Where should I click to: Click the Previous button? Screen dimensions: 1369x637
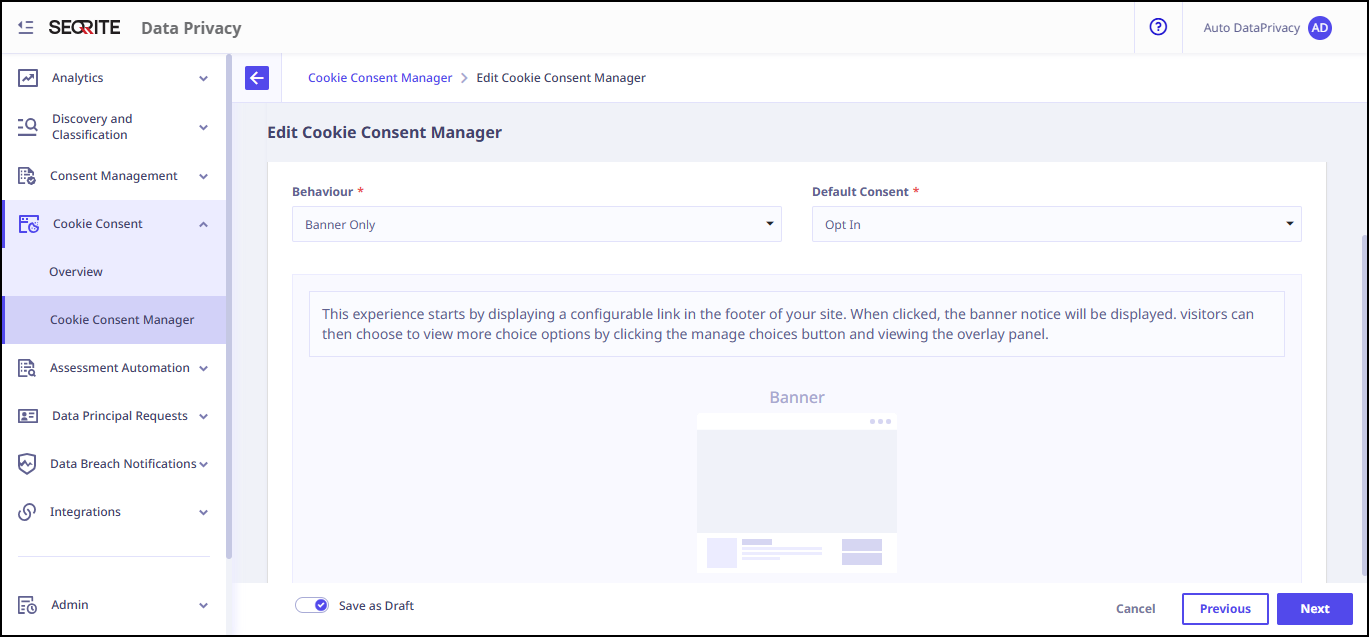[x=1224, y=609]
